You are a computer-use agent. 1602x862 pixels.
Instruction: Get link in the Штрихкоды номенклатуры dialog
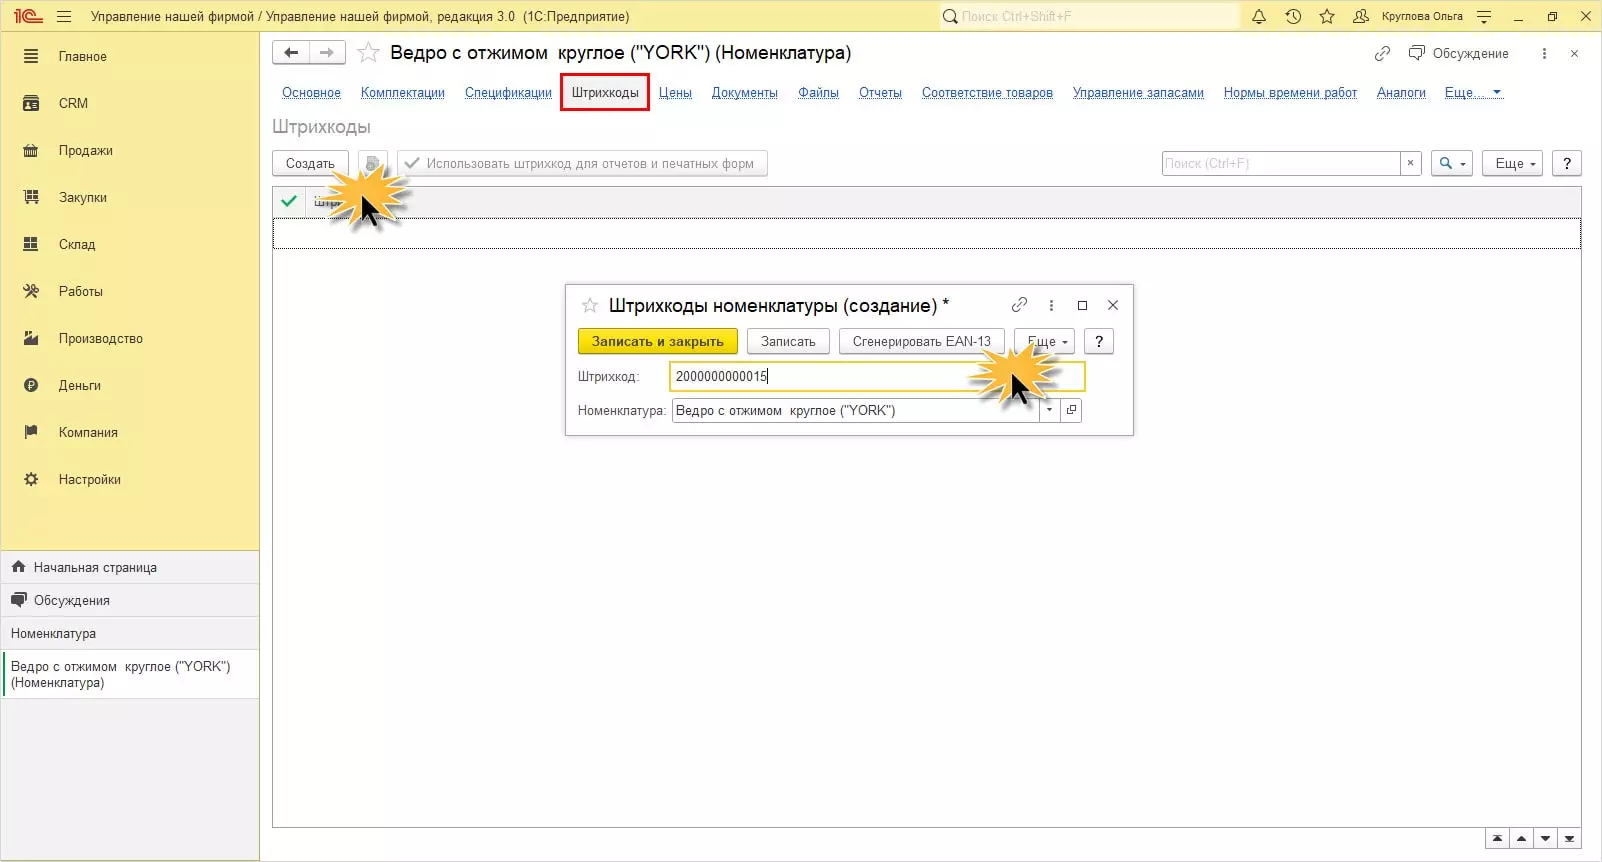pyautogui.click(x=1019, y=305)
